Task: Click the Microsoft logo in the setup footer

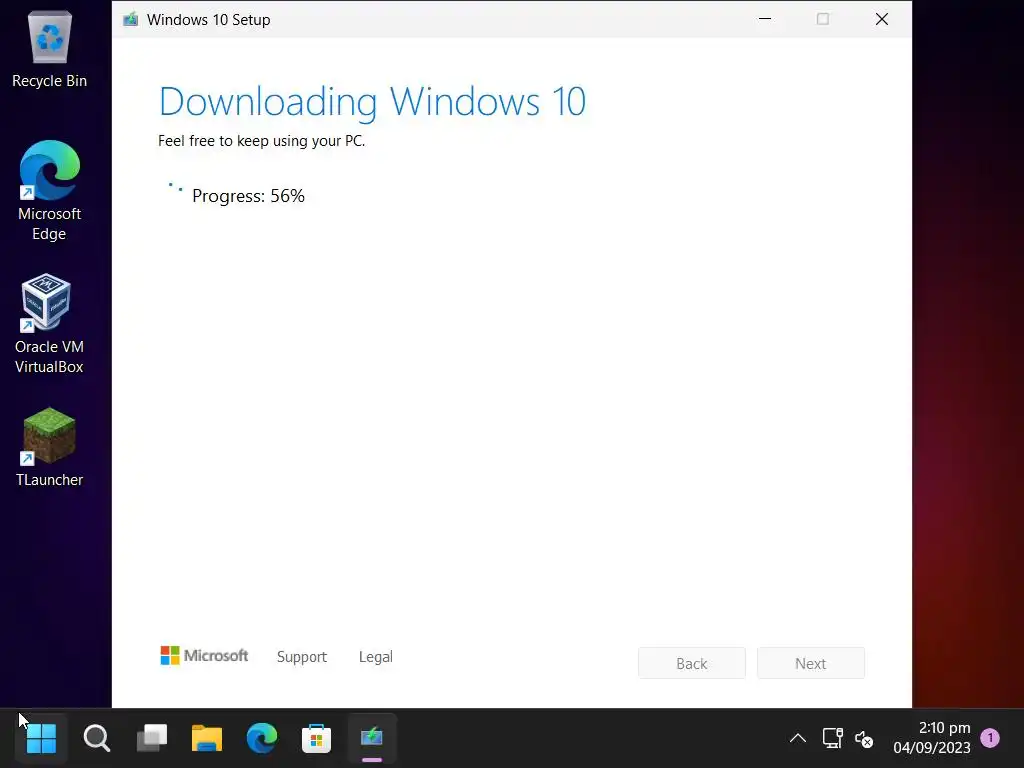Action: (x=204, y=656)
